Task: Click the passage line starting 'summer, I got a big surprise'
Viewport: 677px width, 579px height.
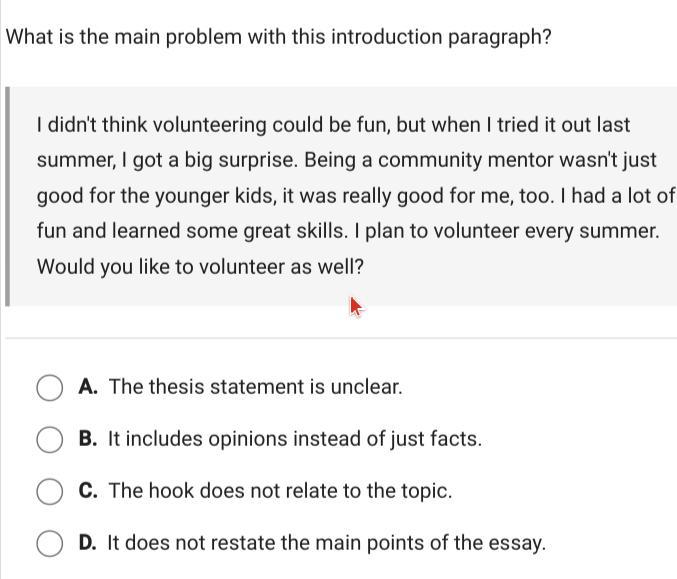Action: click(x=346, y=160)
